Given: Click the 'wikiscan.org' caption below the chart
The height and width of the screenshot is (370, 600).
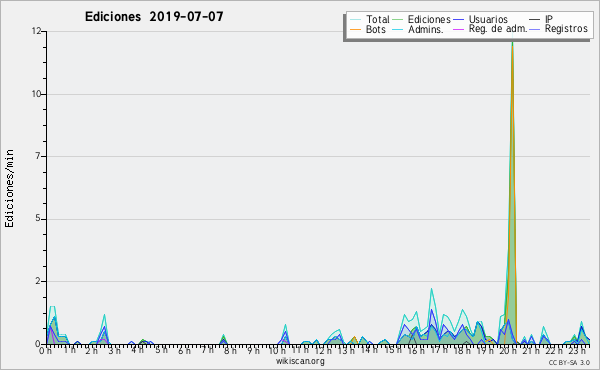Looking at the screenshot, I should tap(300, 361).
